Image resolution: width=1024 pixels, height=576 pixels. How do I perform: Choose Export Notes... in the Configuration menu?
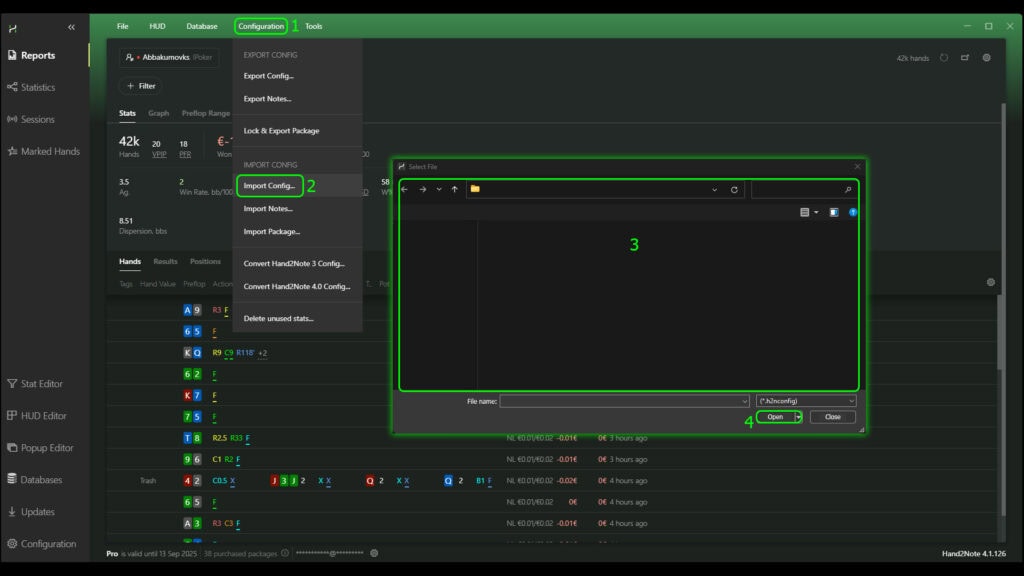(x=268, y=98)
